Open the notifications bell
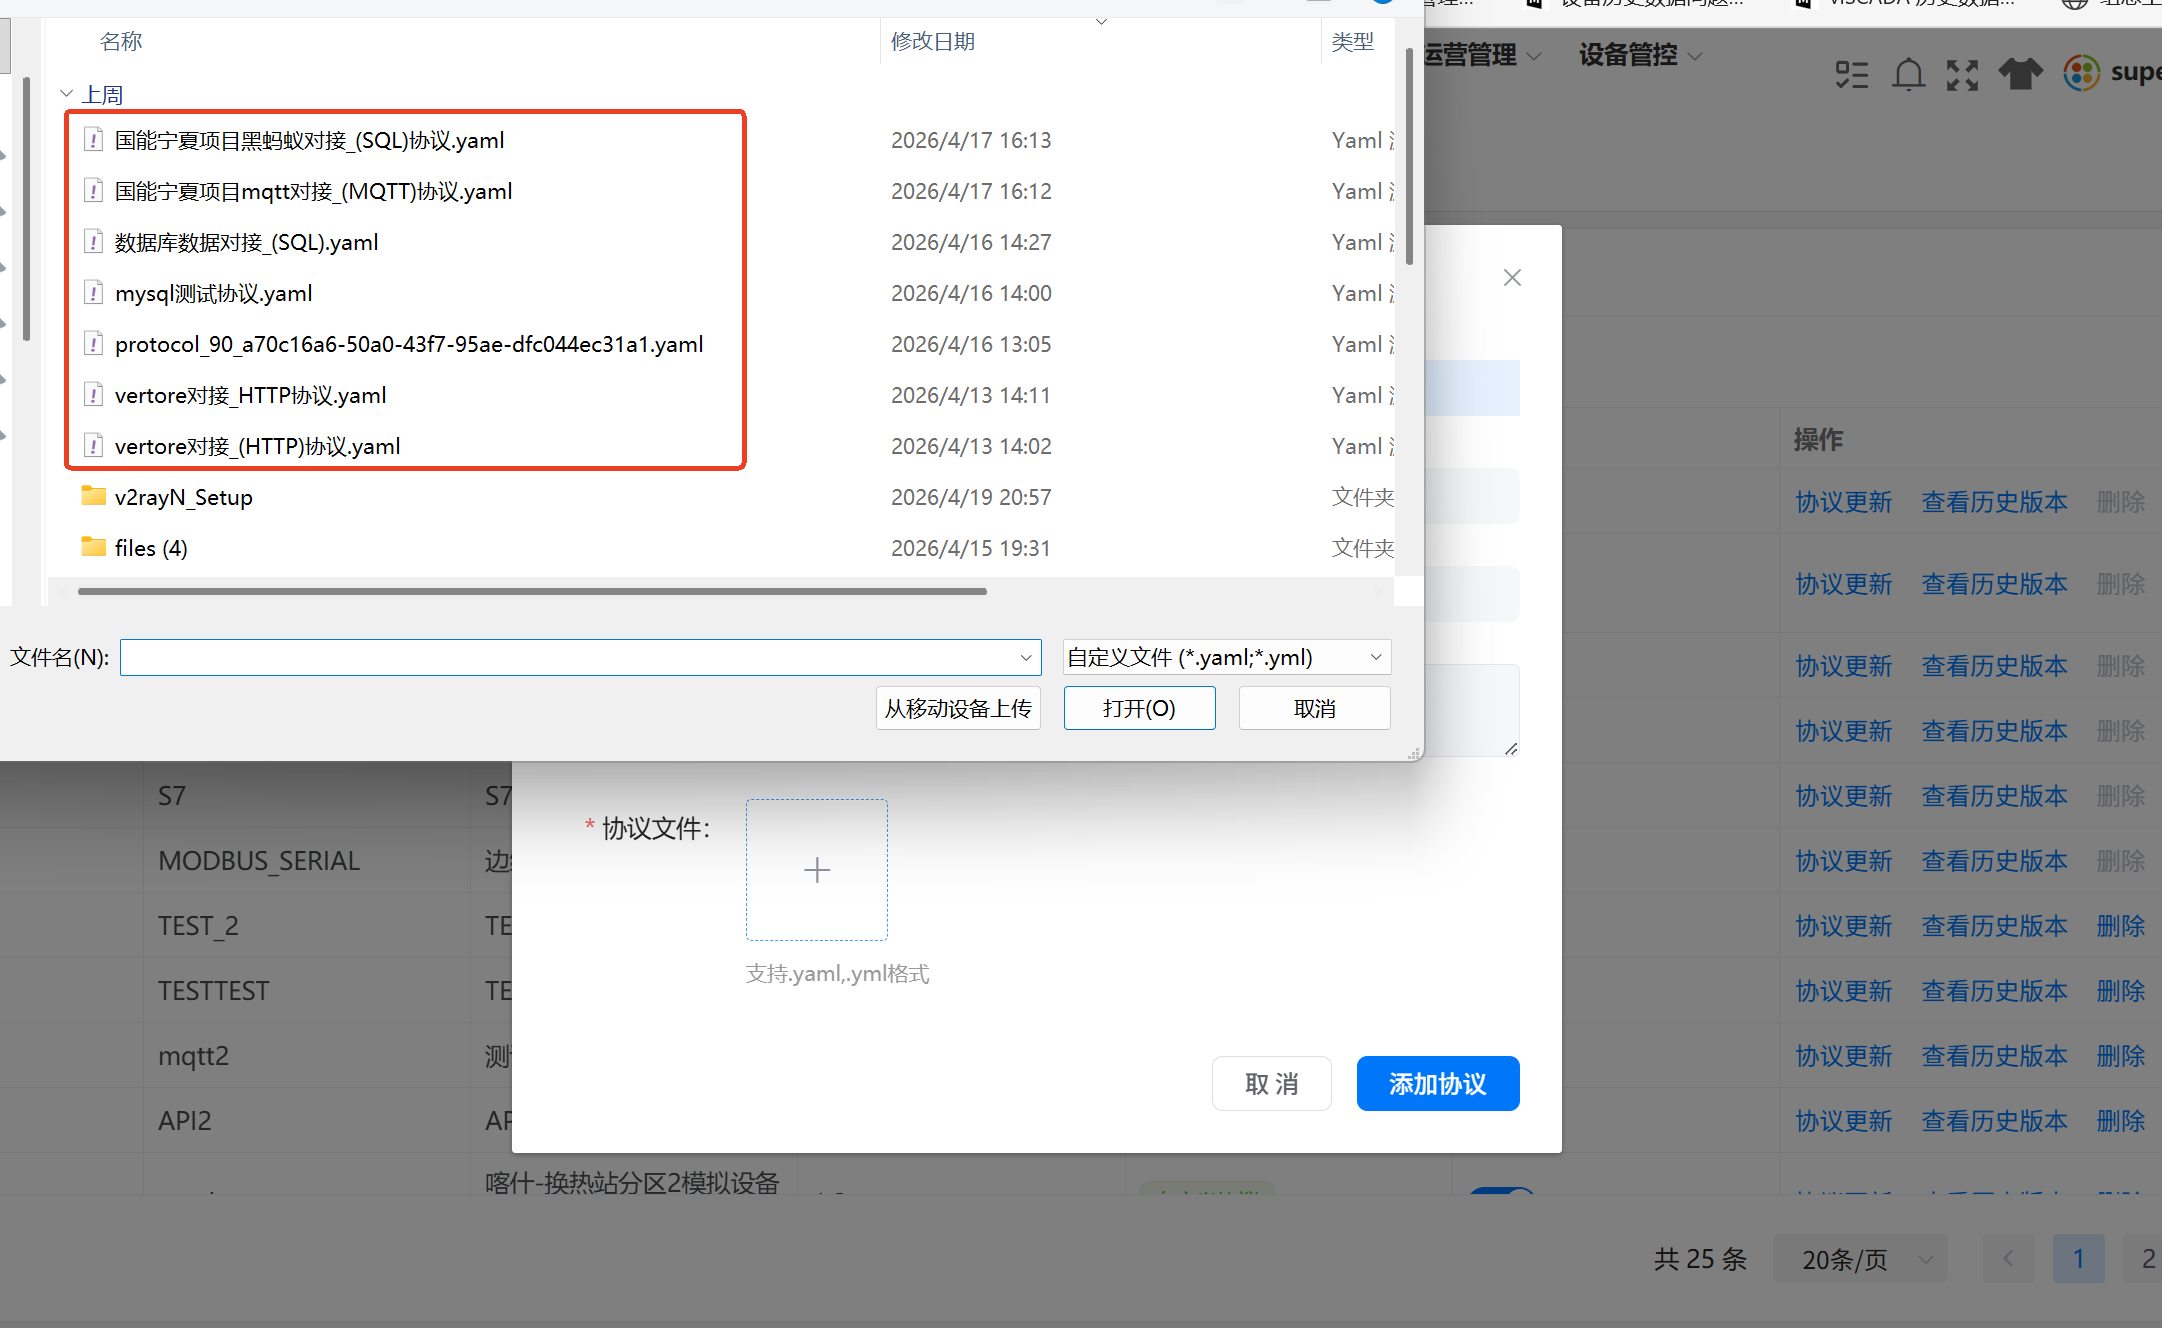Image resolution: width=2162 pixels, height=1328 pixels. pyautogui.click(x=1908, y=74)
